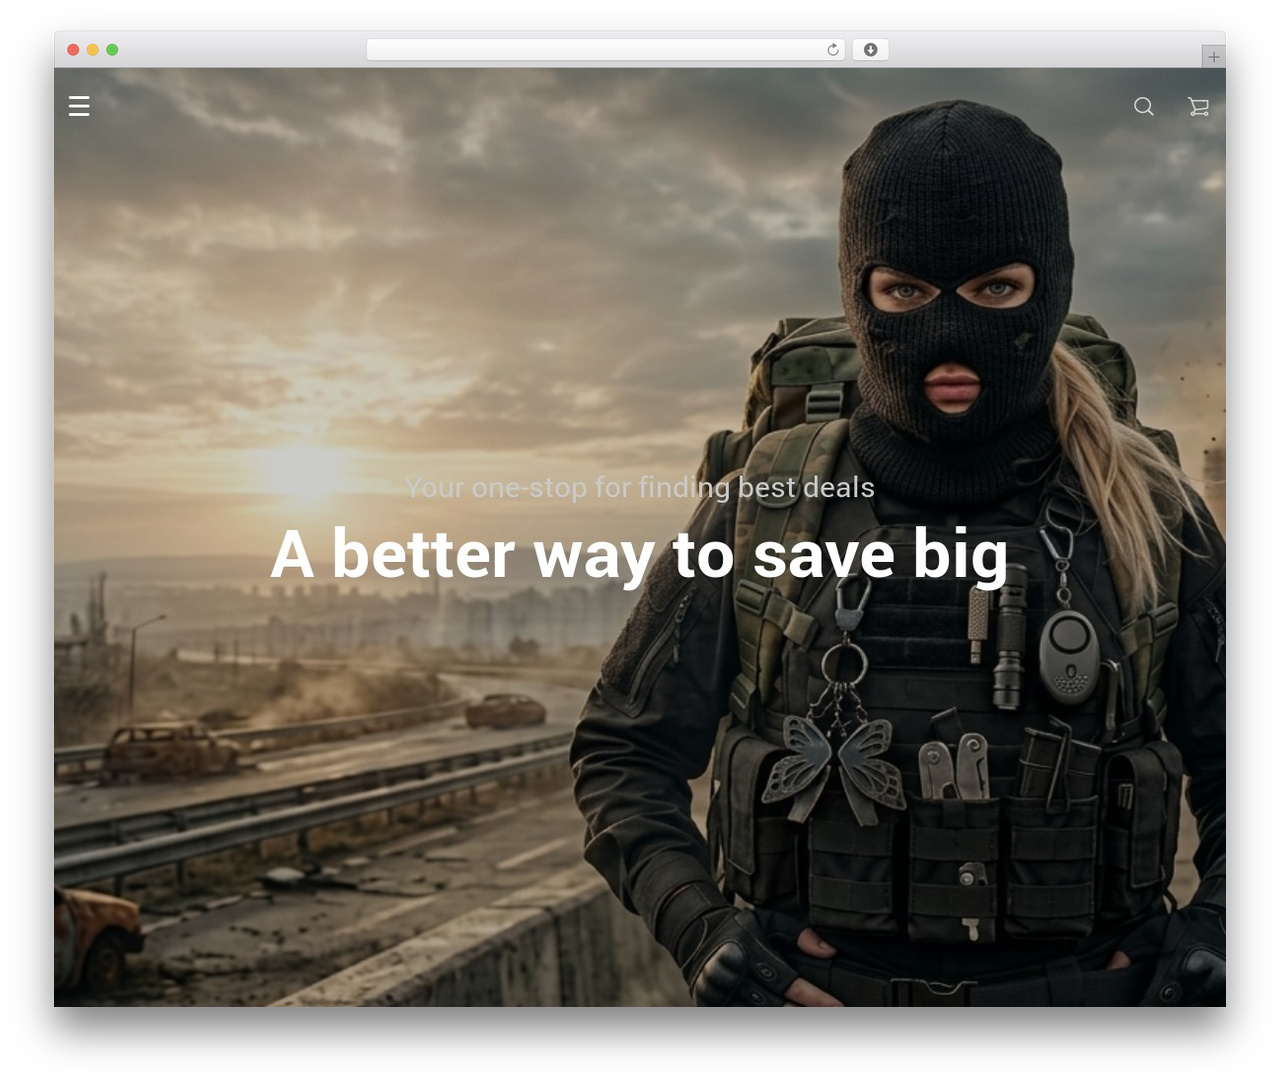Open the site search

[1144, 106]
